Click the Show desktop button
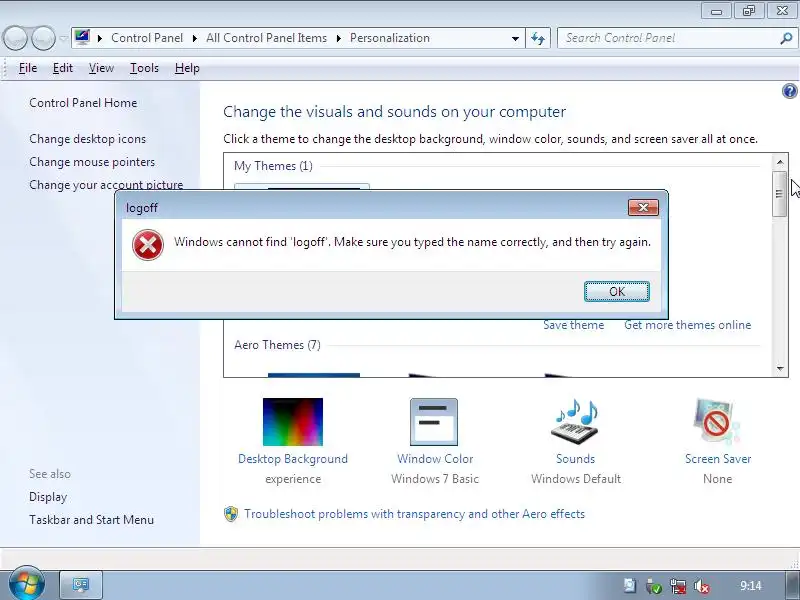The image size is (800, 600). tap(792, 585)
